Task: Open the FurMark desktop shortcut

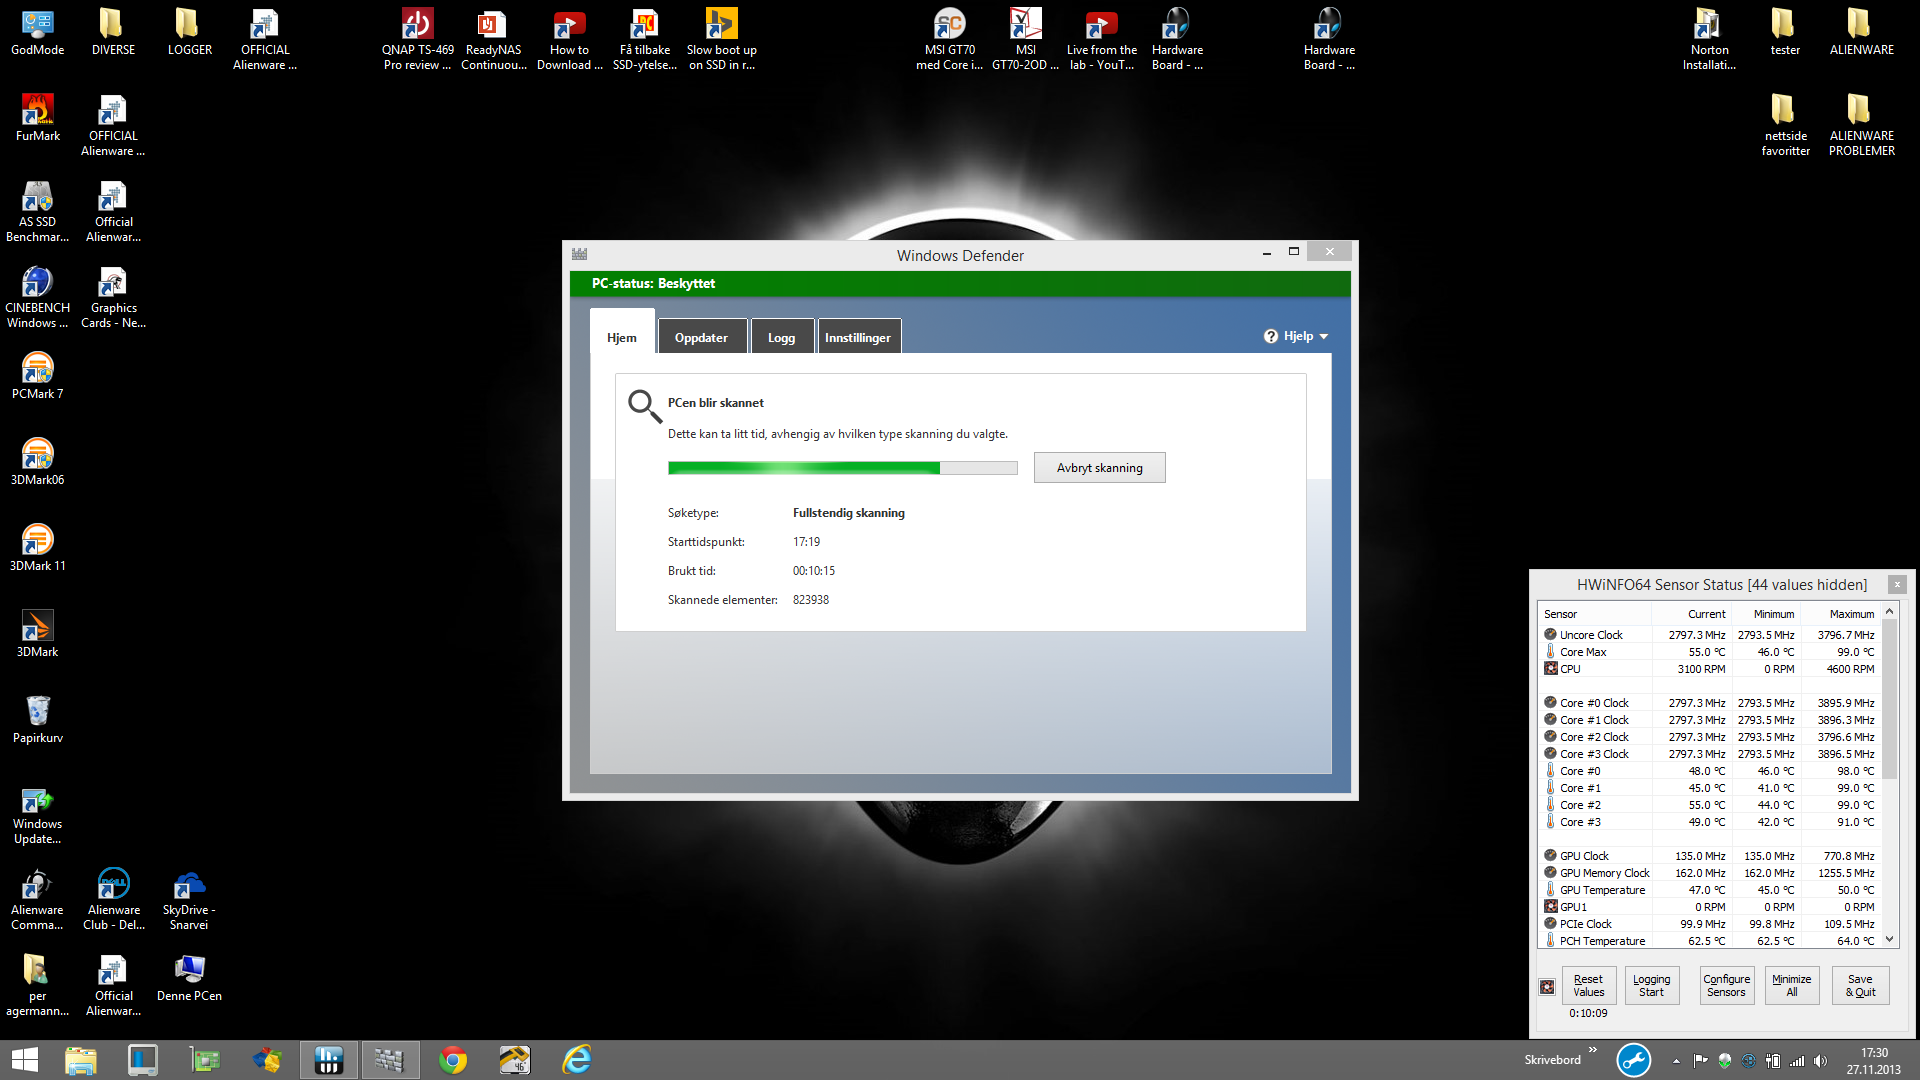Action: pos(38,118)
